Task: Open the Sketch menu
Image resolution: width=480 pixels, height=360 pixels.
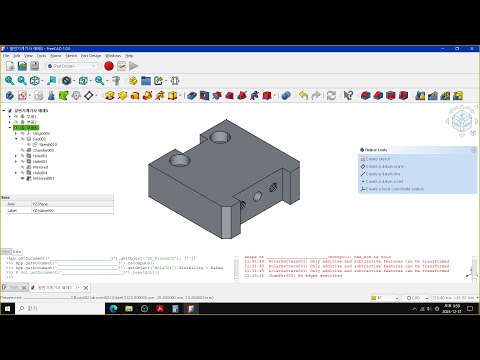Action: click(x=71, y=56)
